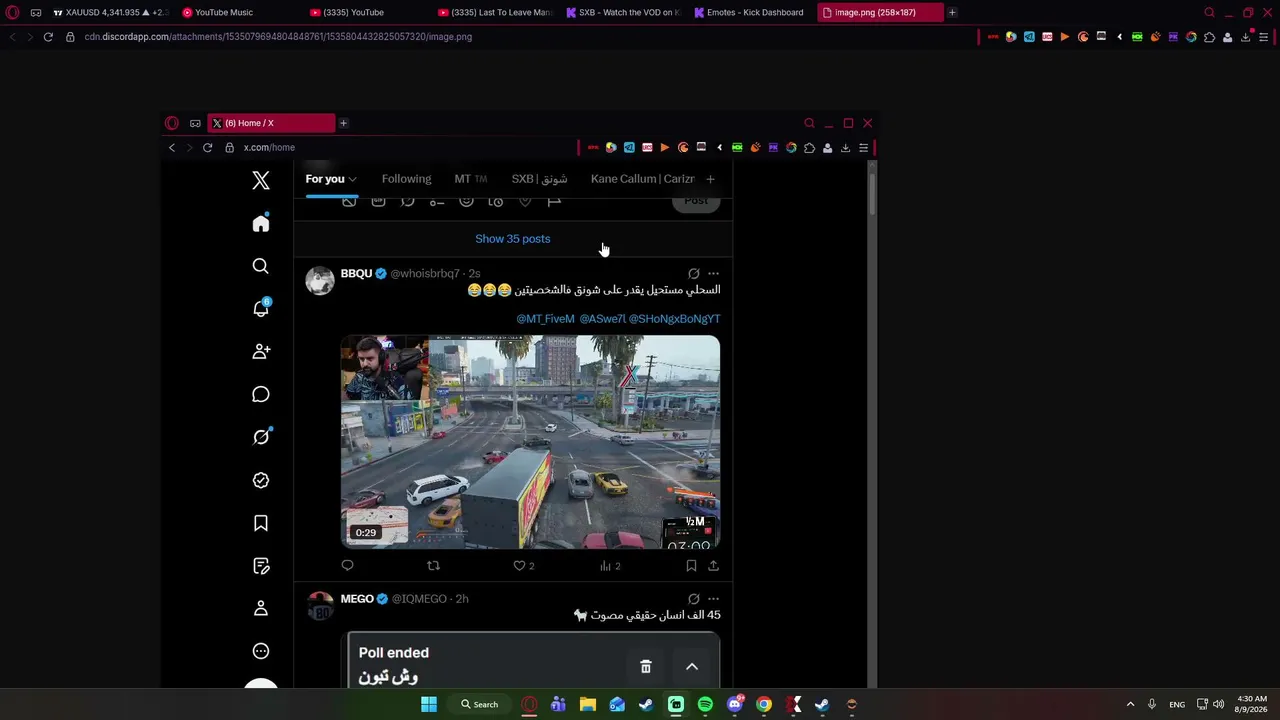
Task: Open the More circle in the X sidebar
Action: pos(261,651)
